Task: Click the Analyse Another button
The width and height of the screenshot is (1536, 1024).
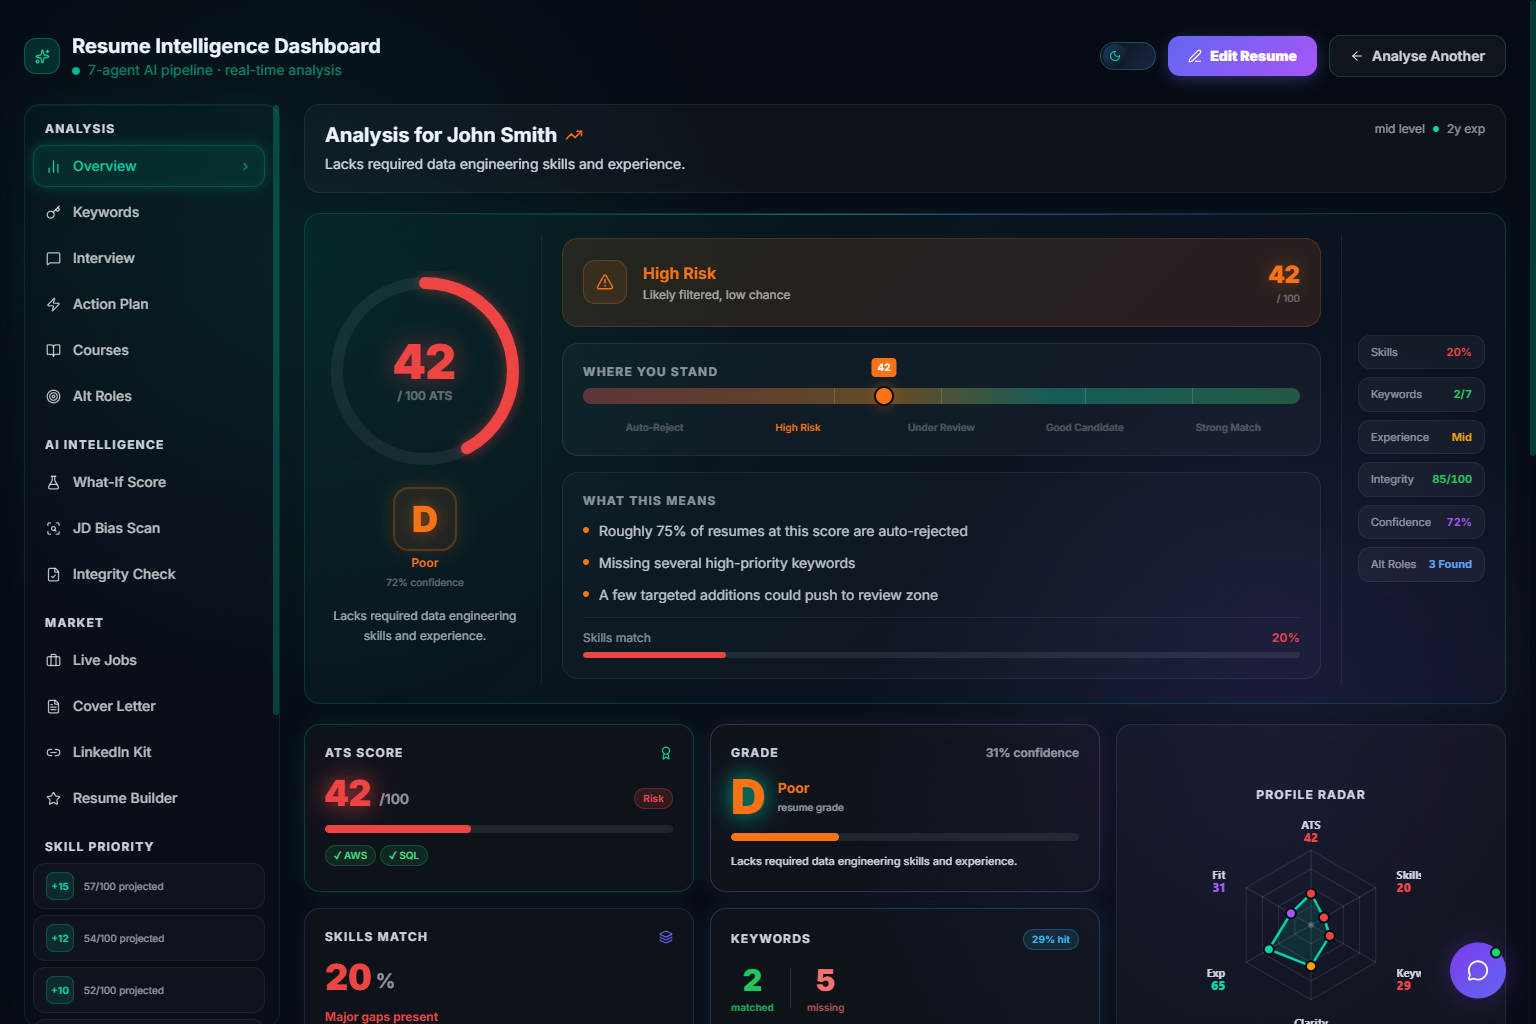Action: point(1417,56)
